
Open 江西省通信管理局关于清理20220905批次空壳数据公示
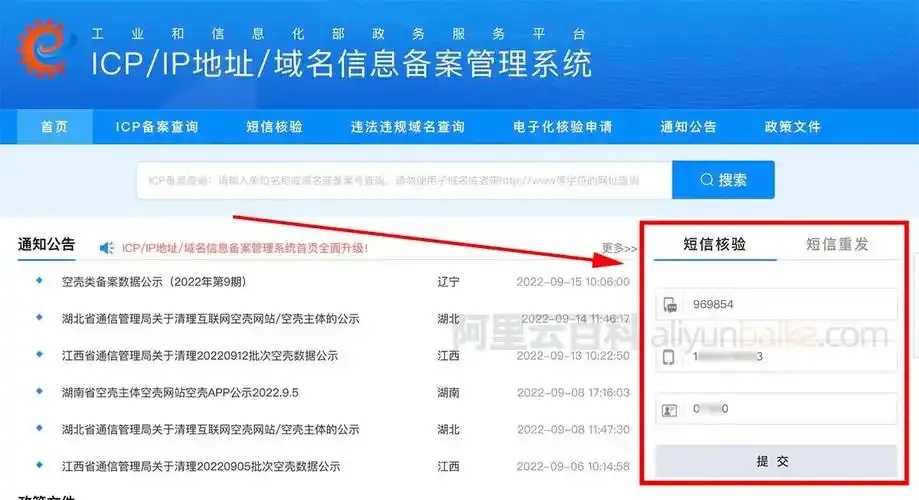click(201, 467)
